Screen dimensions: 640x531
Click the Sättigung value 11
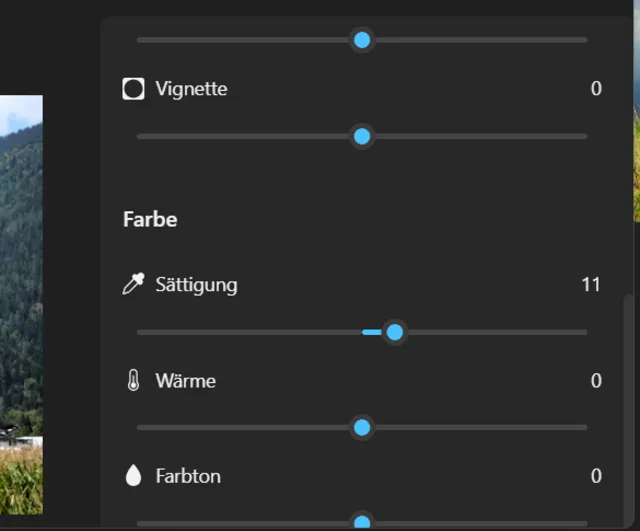pos(591,285)
